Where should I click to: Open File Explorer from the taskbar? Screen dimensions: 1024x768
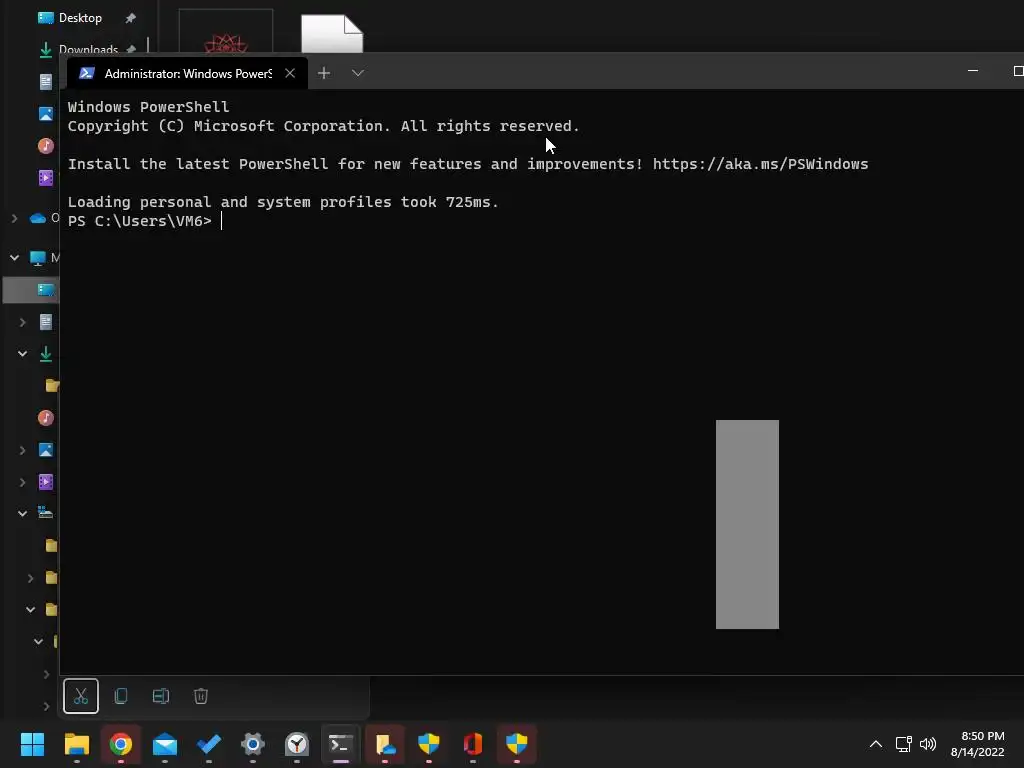[x=76, y=744]
